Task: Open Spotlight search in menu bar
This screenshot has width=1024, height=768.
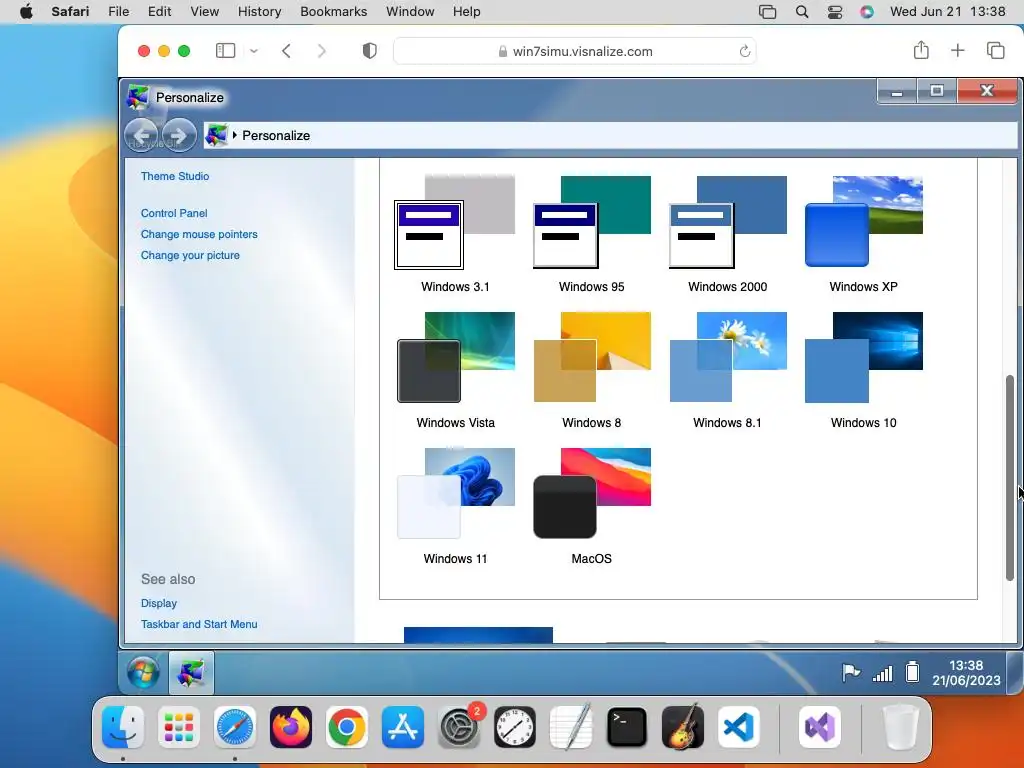Action: point(802,11)
